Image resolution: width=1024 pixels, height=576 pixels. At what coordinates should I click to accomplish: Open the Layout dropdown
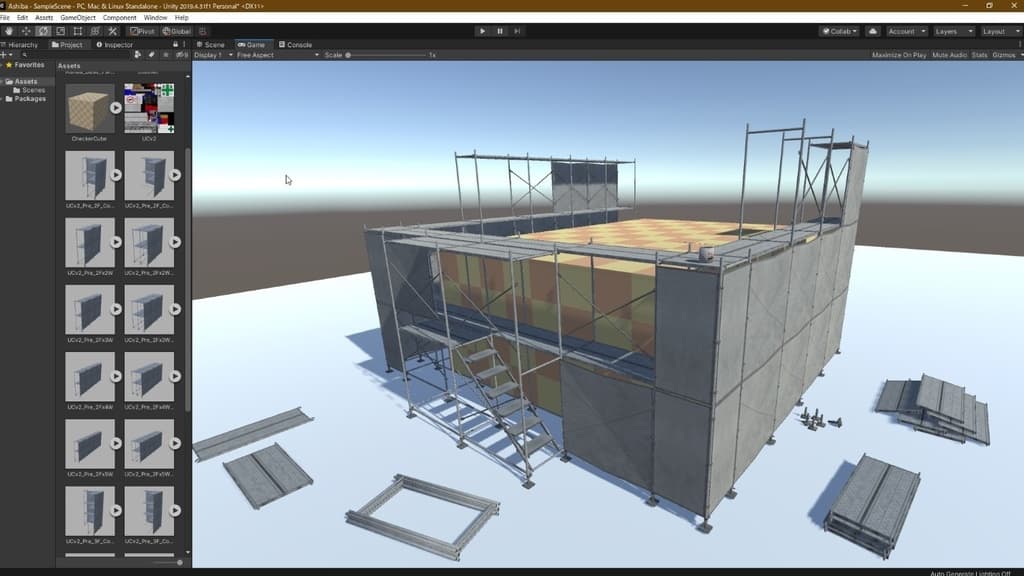[999, 31]
